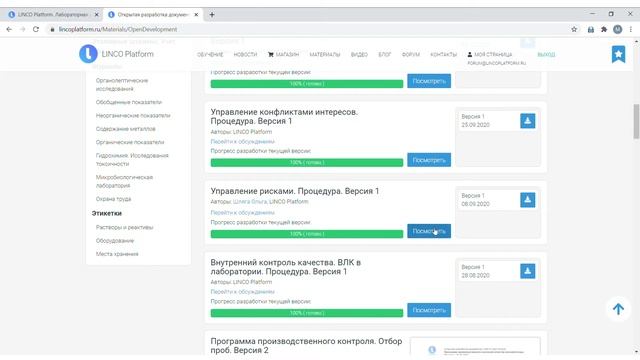This screenshot has height=360, width=640.
Task: Open discussion link under Управление конфликтами интересов
Action: tap(242, 142)
